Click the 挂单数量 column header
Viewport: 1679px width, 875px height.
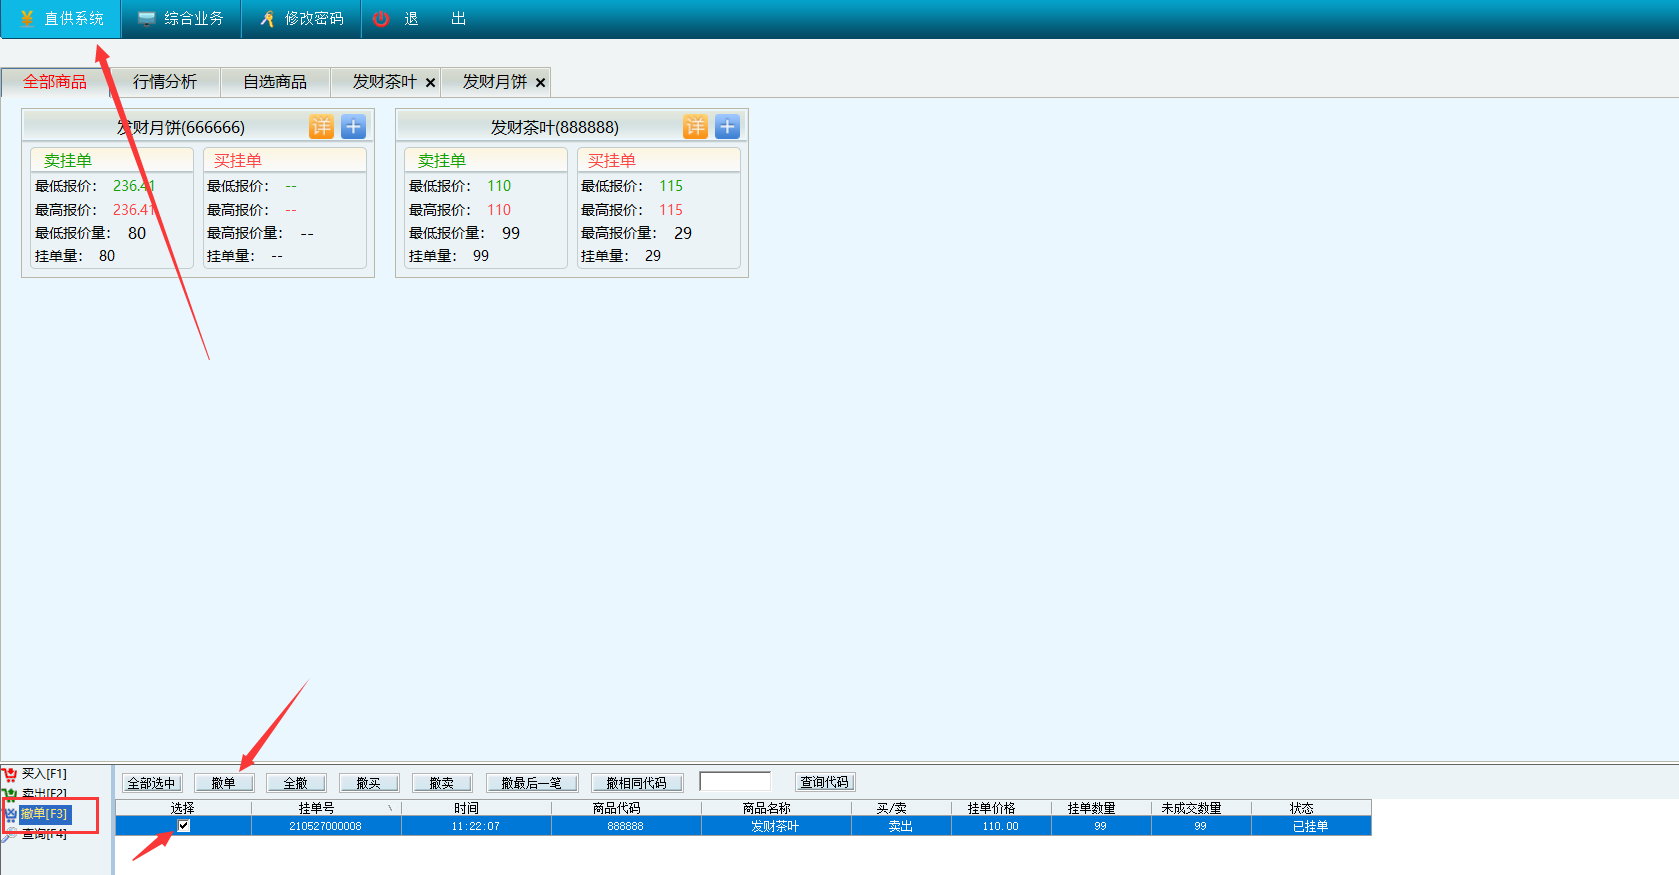click(x=1101, y=808)
